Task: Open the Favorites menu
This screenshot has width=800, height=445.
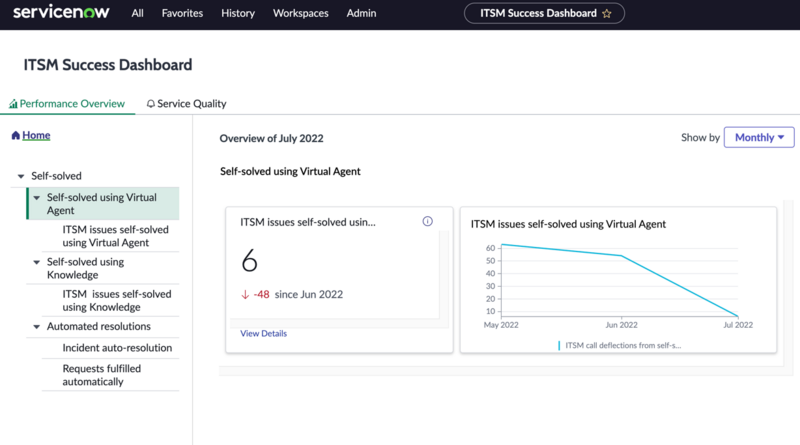Action: click(x=182, y=13)
